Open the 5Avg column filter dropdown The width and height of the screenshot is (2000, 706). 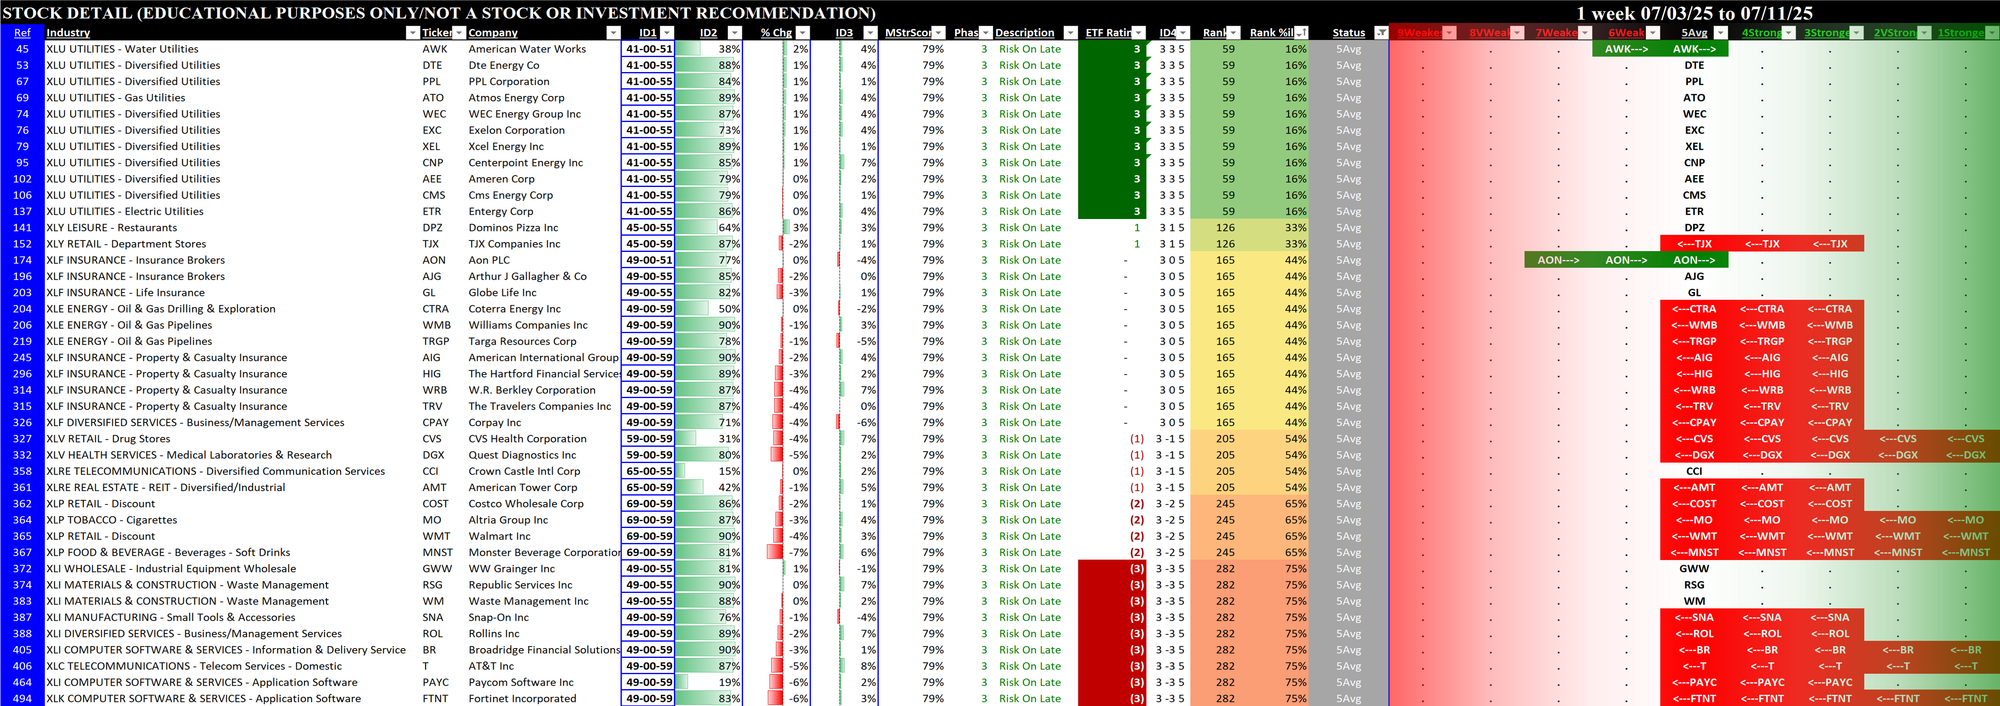tap(1720, 33)
